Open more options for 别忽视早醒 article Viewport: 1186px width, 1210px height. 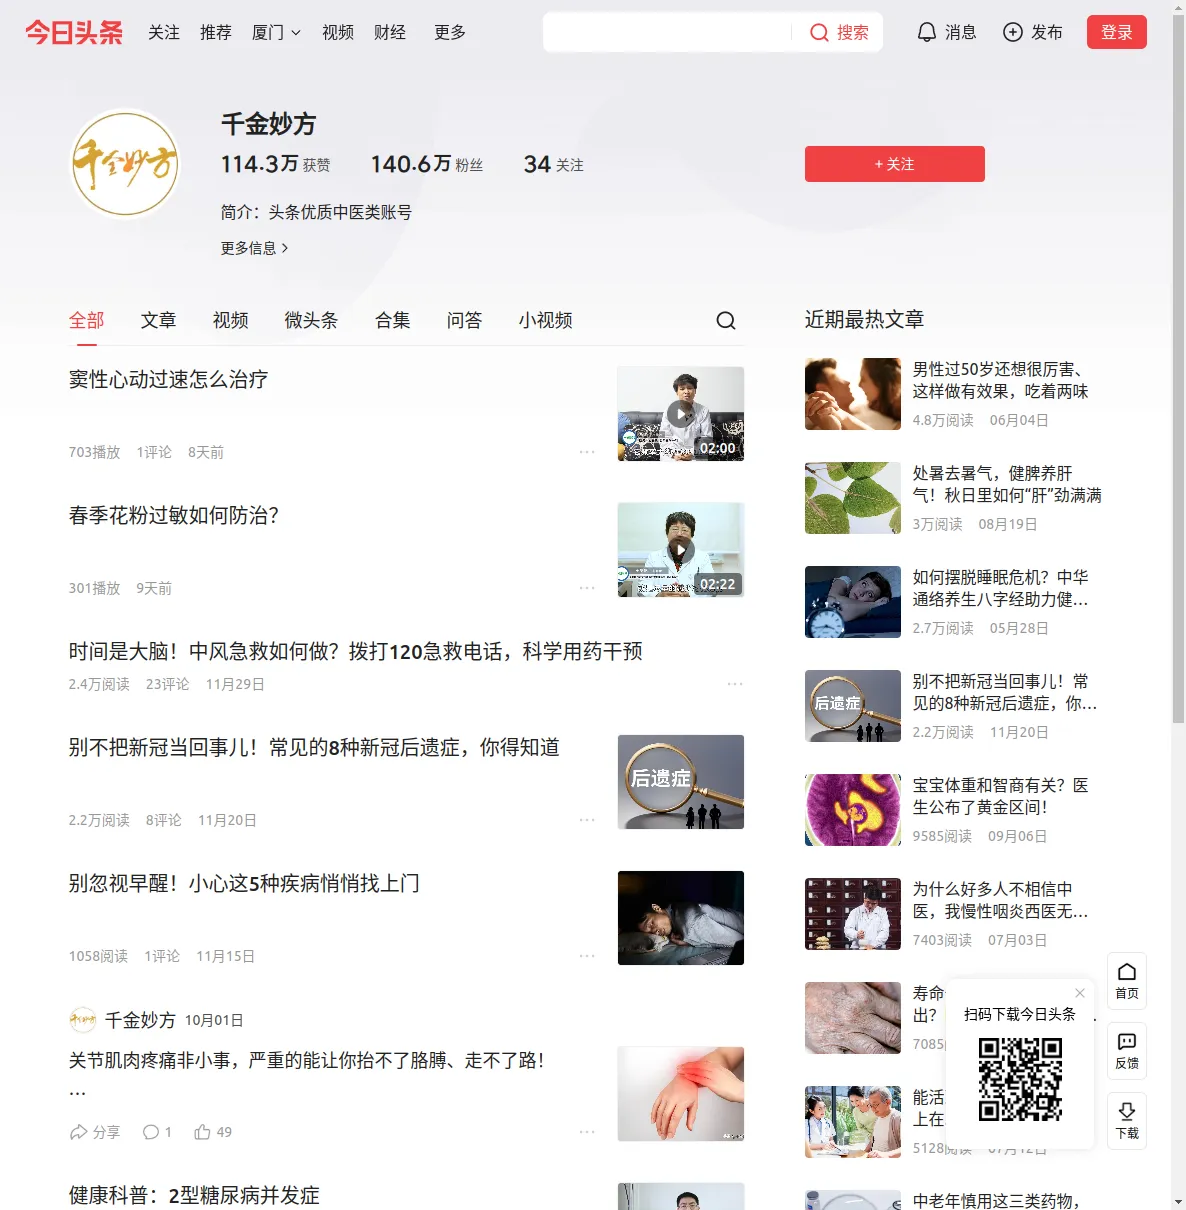tap(587, 956)
